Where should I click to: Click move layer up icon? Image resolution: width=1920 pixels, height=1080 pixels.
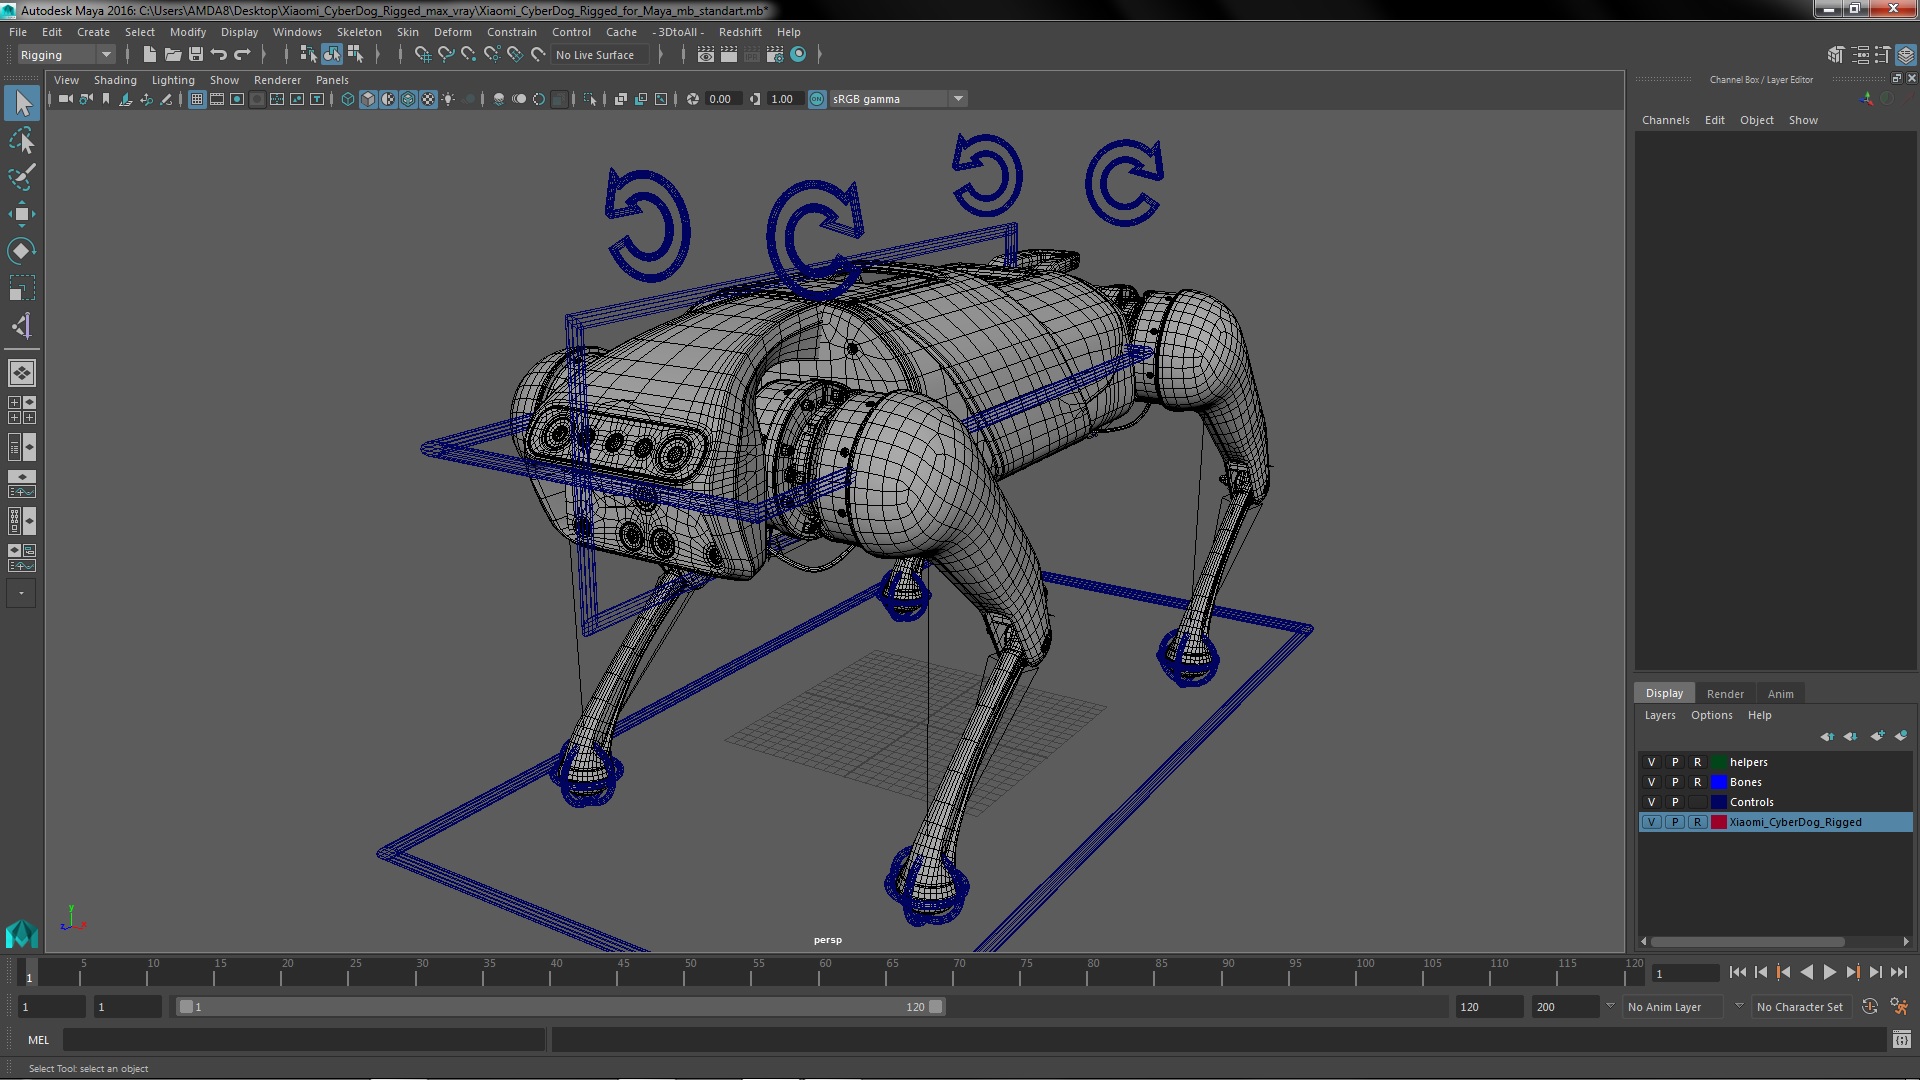(1827, 737)
